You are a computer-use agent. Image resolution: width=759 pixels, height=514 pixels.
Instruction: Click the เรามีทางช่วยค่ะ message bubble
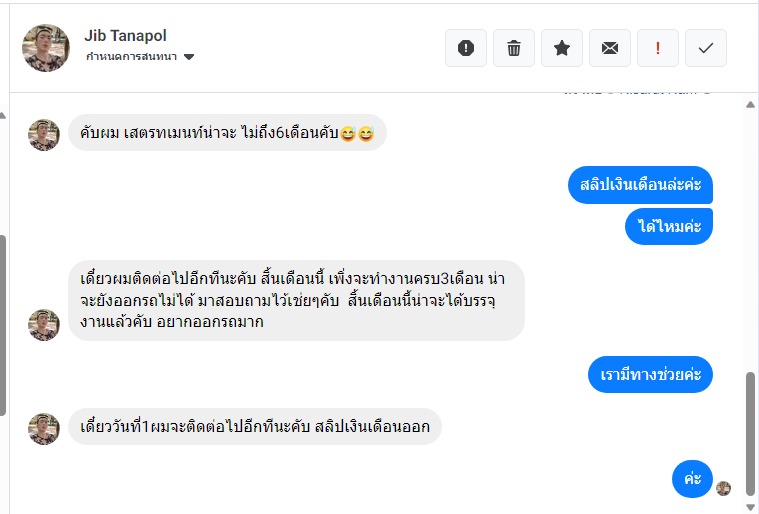pos(650,375)
